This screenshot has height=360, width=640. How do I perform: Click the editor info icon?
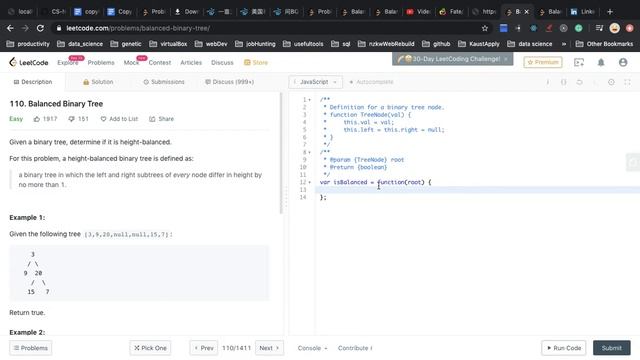(548, 82)
